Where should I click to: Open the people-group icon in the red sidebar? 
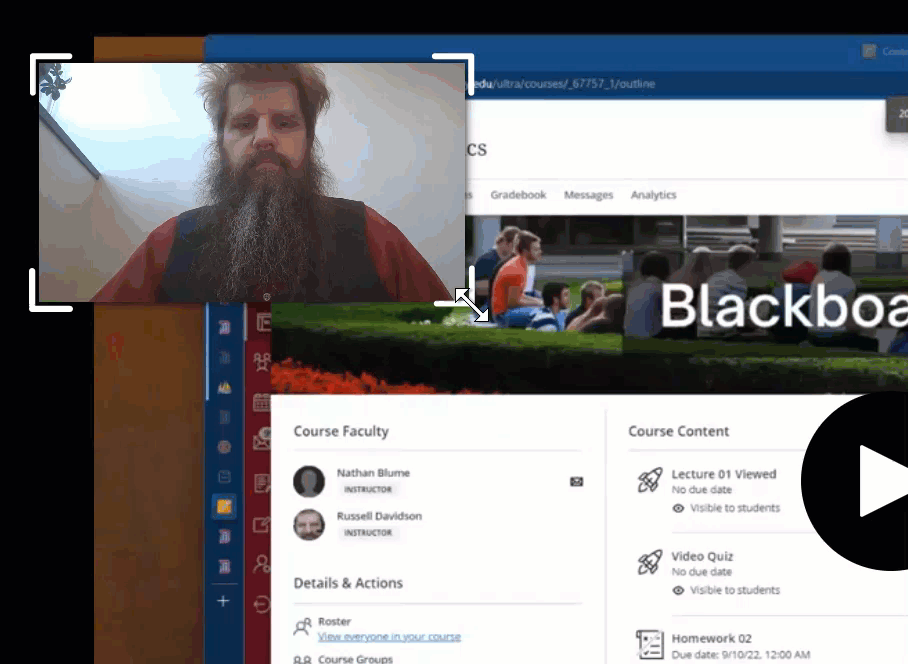coord(262,362)
